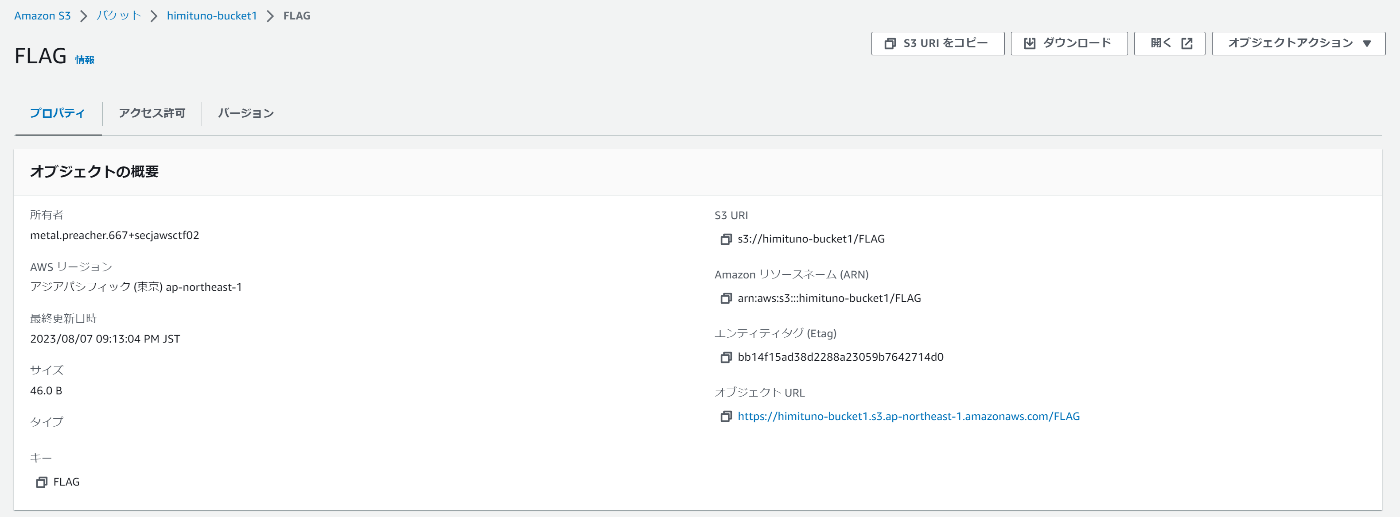Viewport: 1400px width, 517px height.
Task: Copy the key FLAG using its icon
Action: (x=41, y=482)
